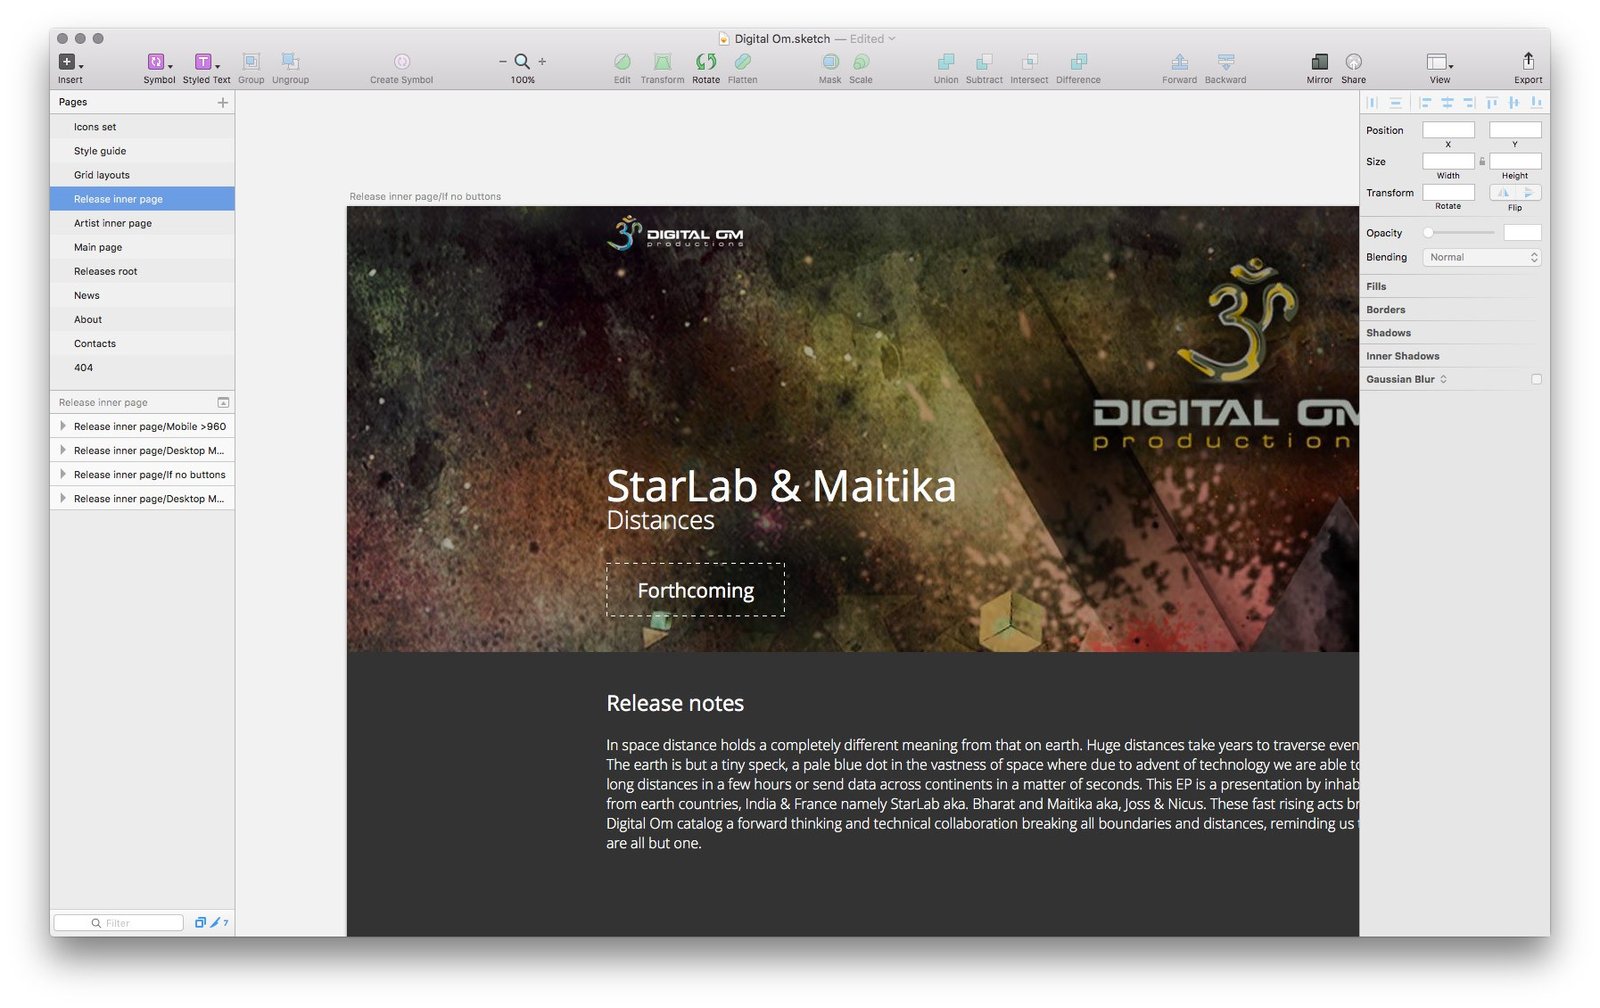The height and width of the screenshot is (1008, 1600).
Task: Add a new page with plus icon
Action: pos(222,102)
